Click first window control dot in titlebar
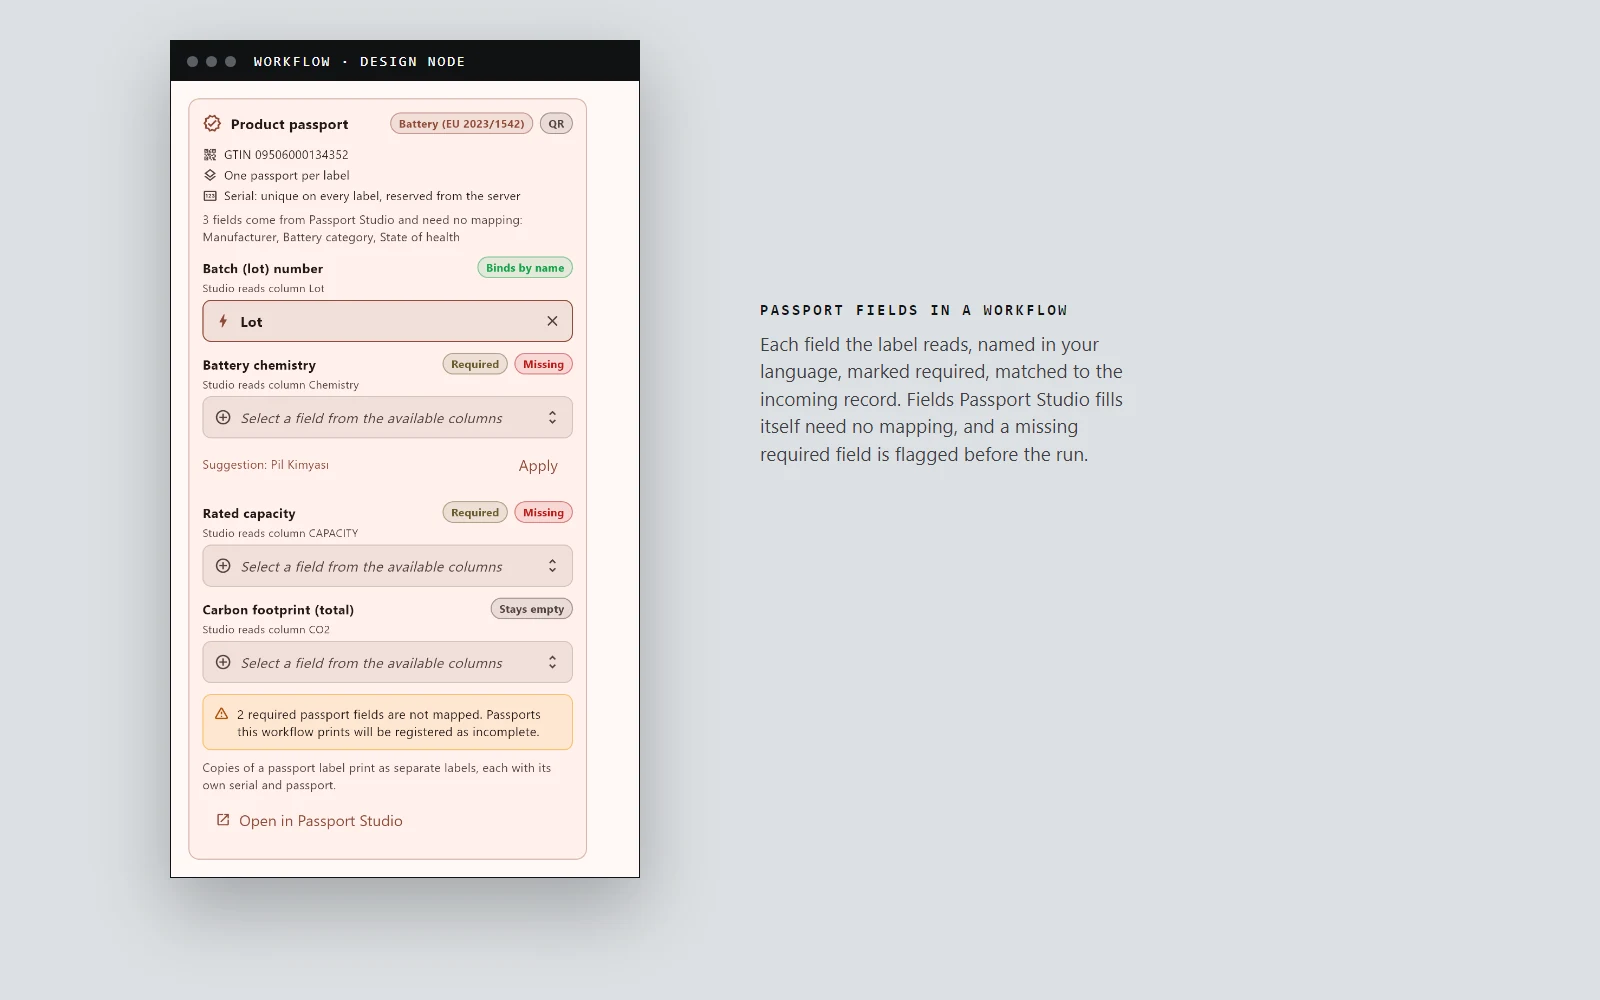 (192, 61)
